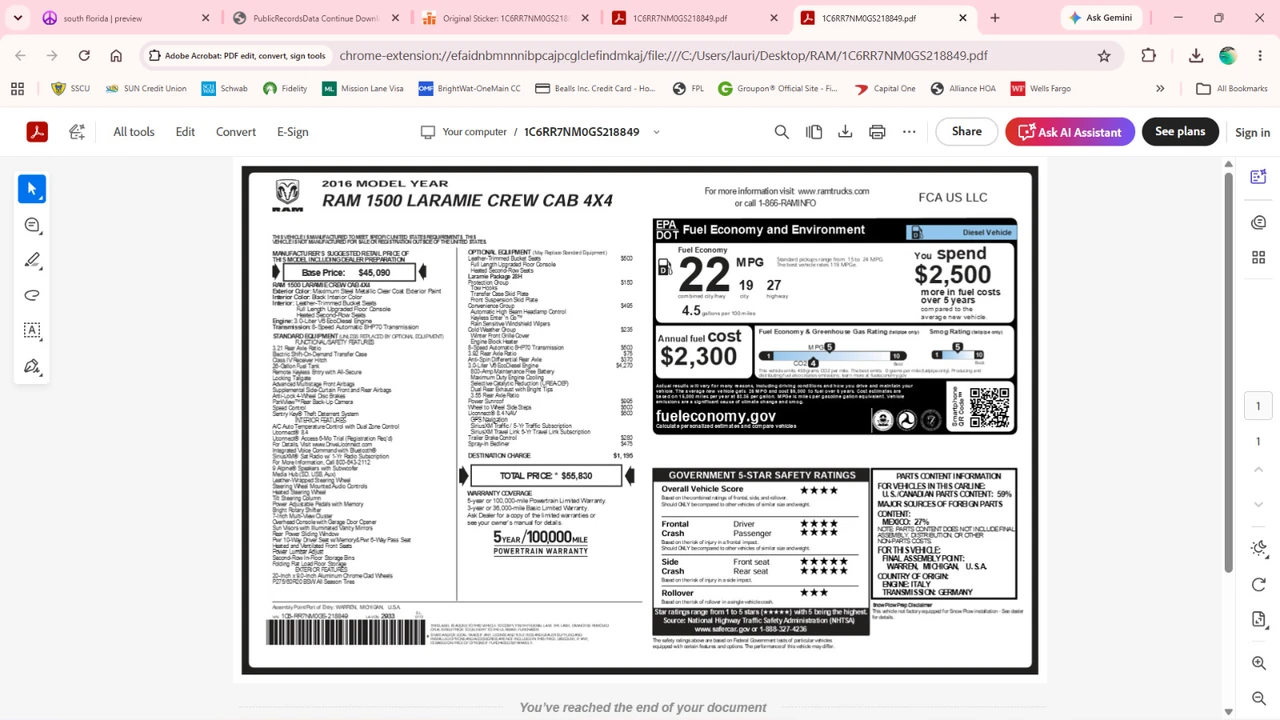Open the SUN Credit Union bookmark

coord(145,89)
